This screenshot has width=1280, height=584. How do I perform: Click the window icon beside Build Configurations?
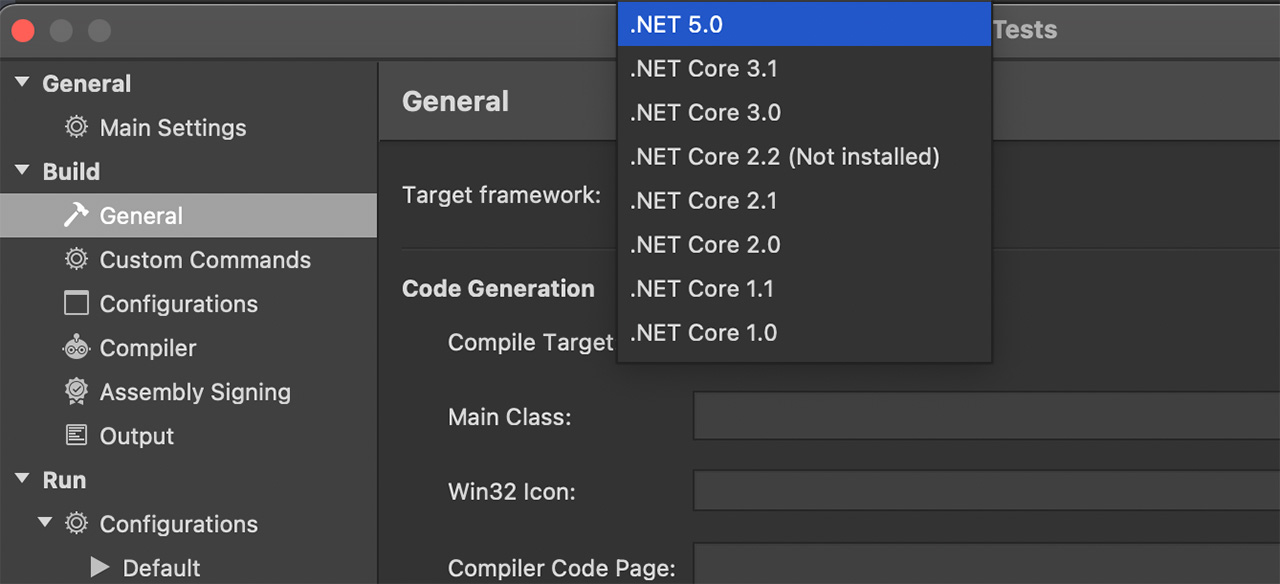(76, 304)
